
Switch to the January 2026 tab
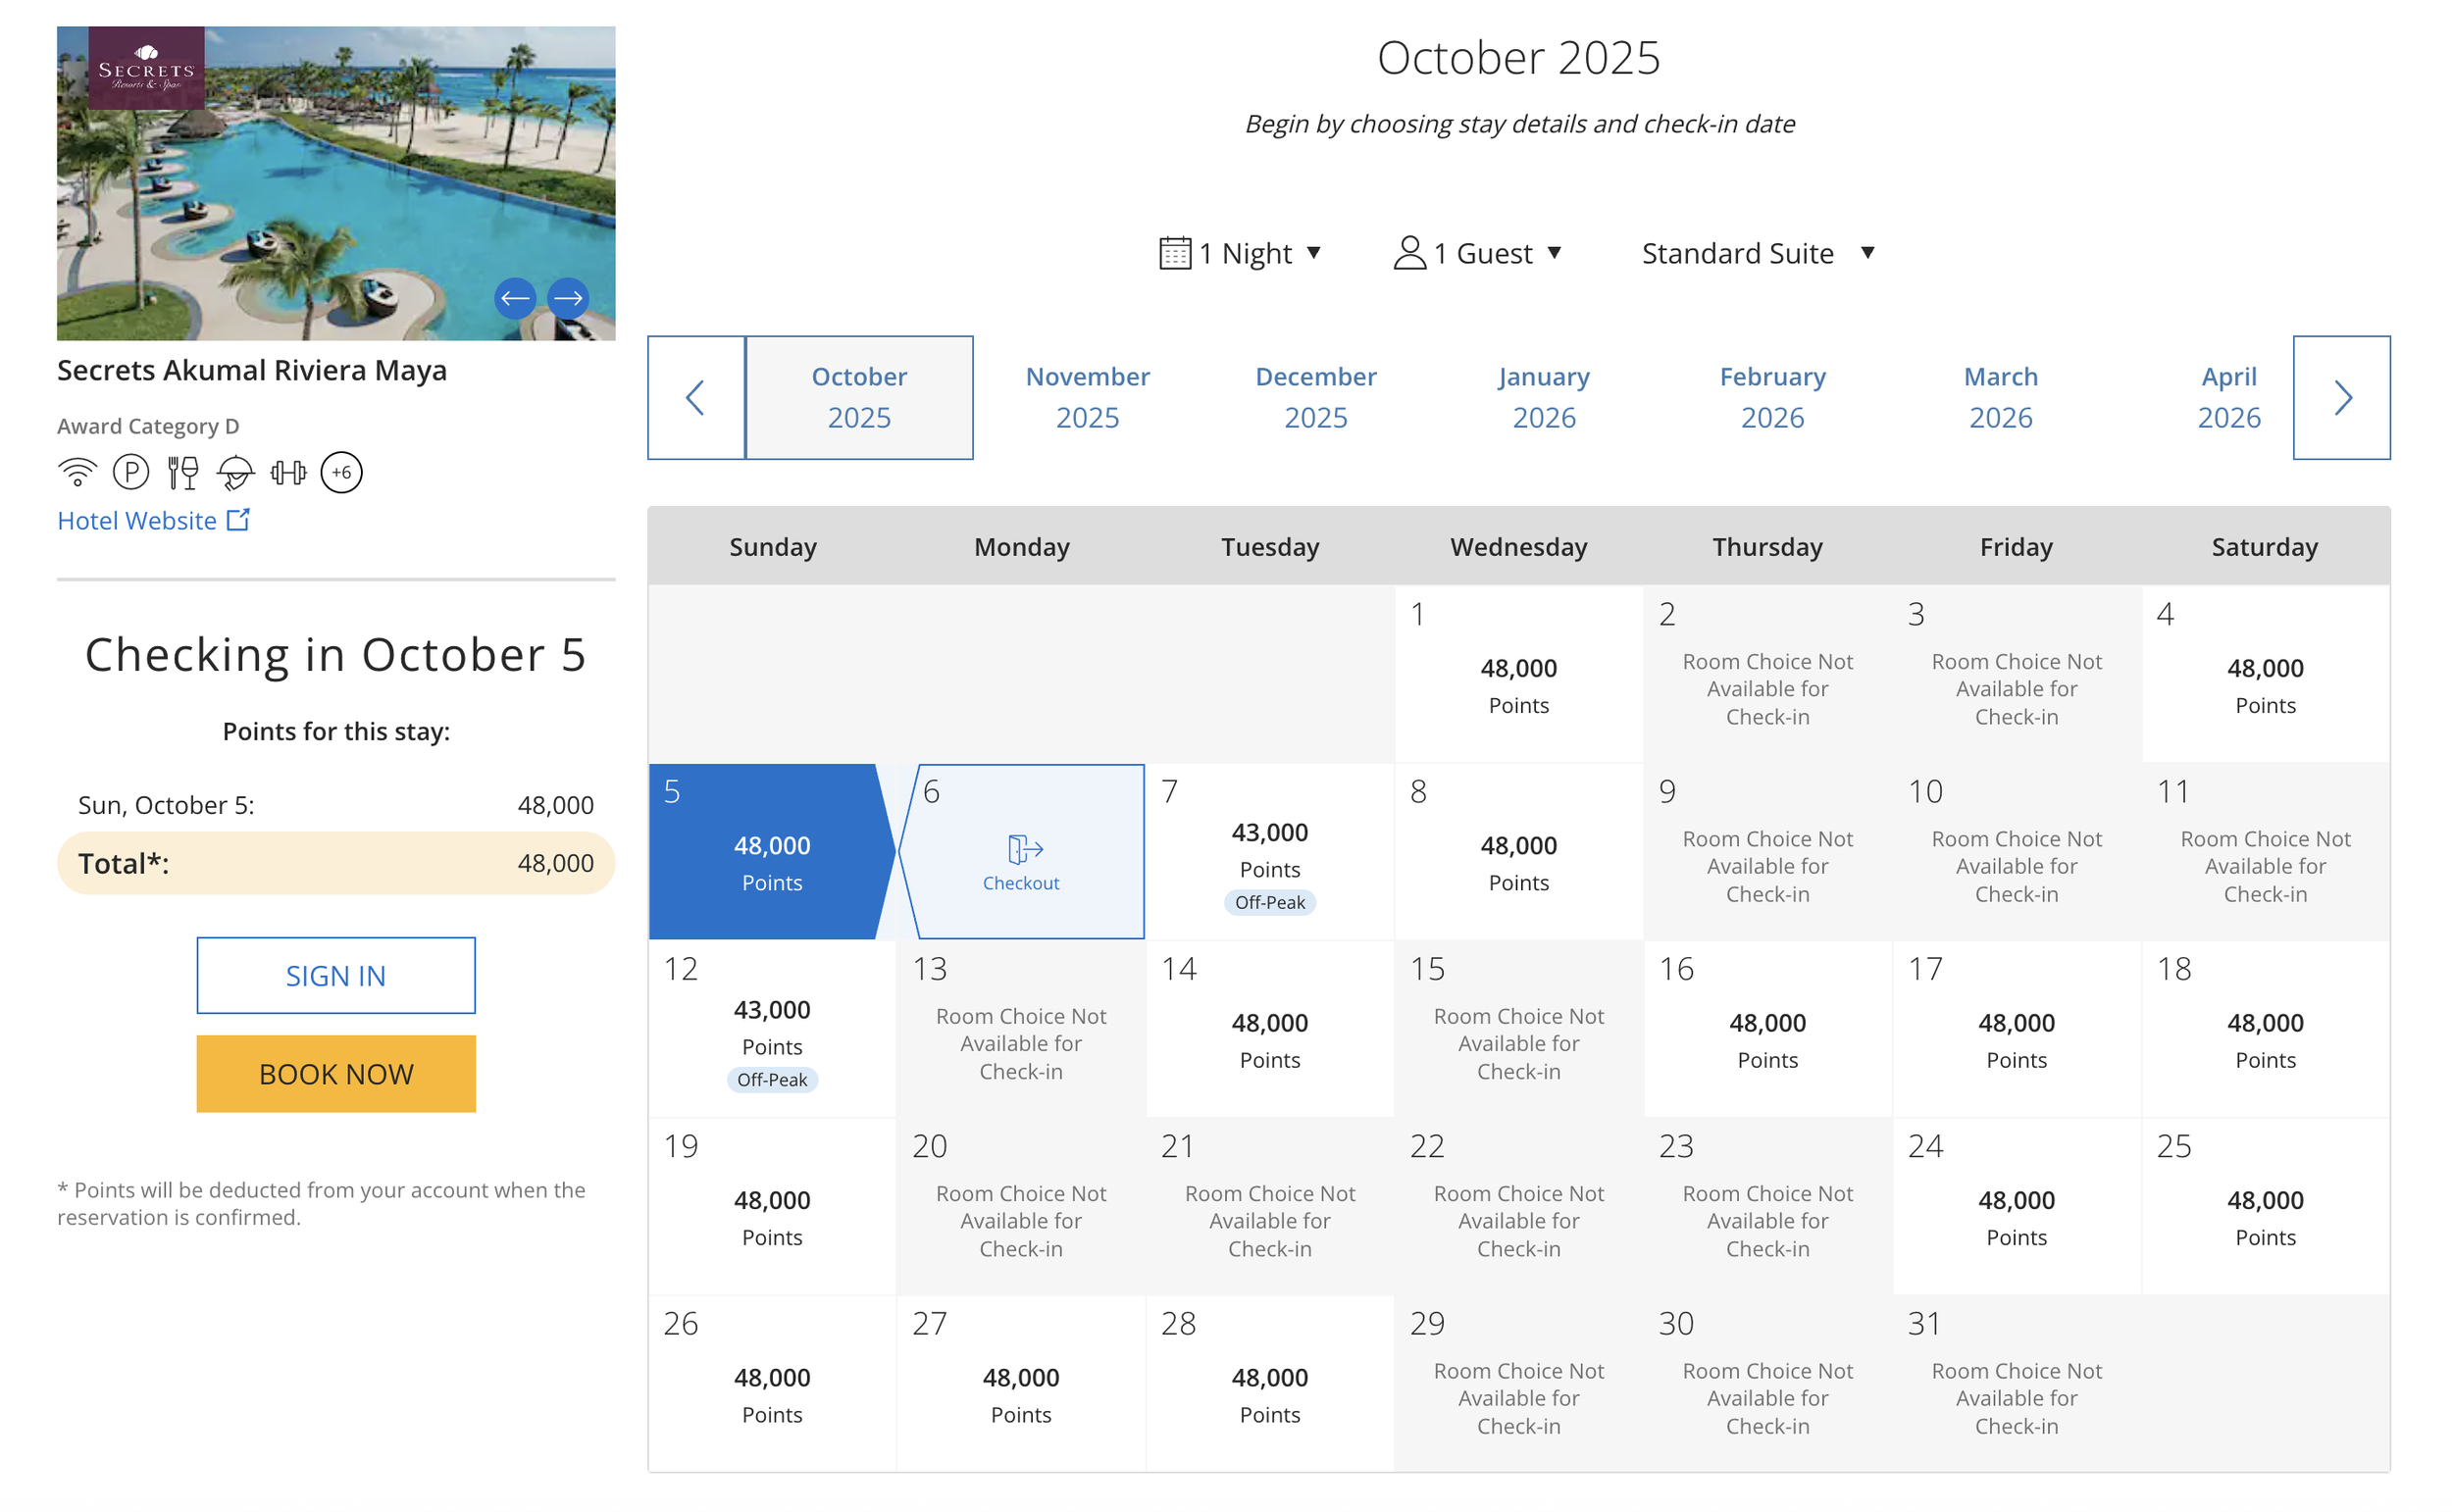pyautogui.click(x=1544, y=397)
